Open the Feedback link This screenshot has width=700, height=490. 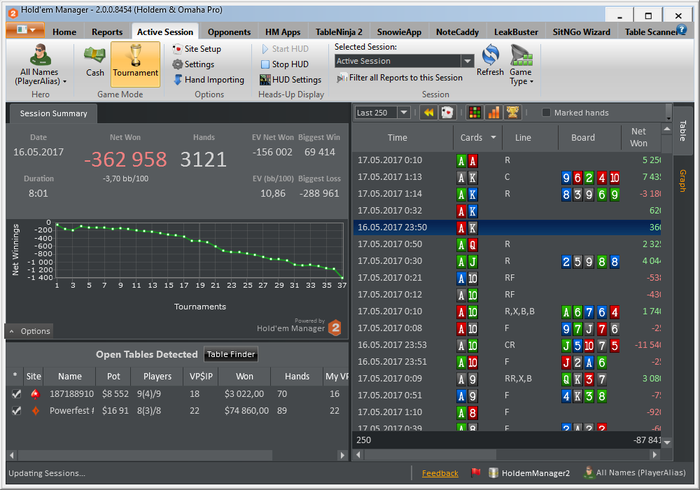(x=440, y=473)
